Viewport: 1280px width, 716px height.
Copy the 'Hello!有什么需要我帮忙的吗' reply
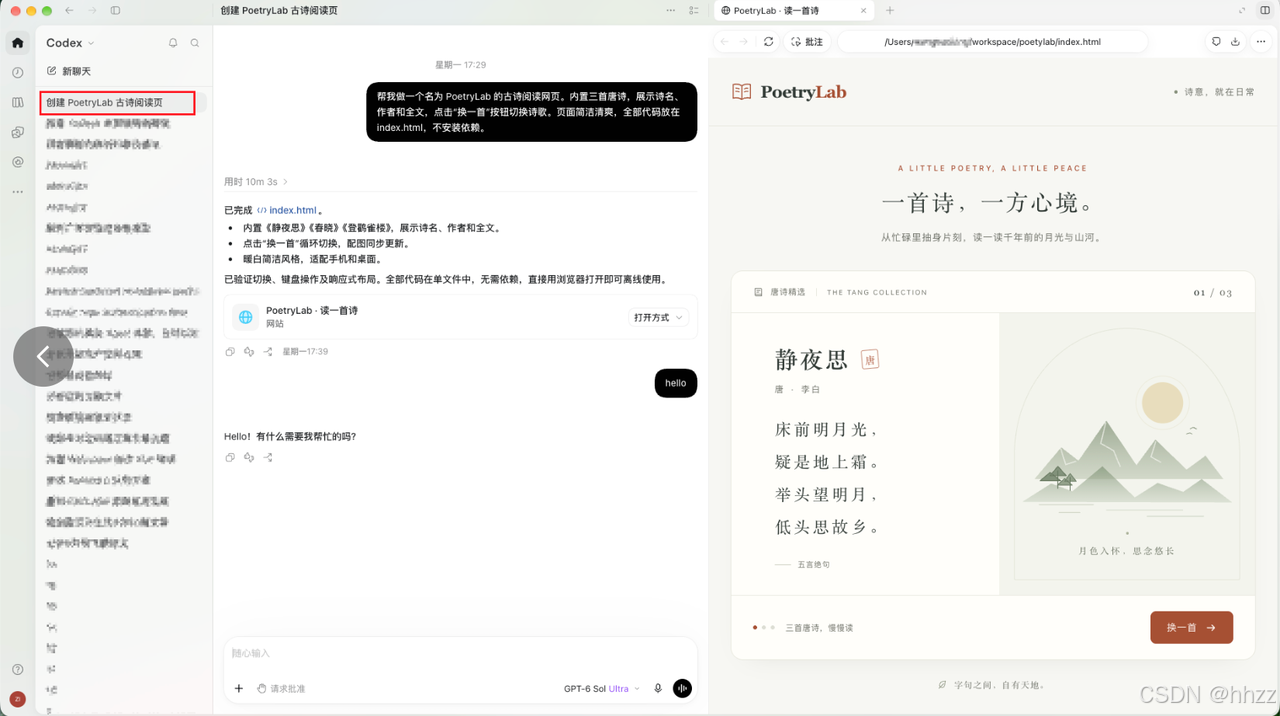pos(230,457)
